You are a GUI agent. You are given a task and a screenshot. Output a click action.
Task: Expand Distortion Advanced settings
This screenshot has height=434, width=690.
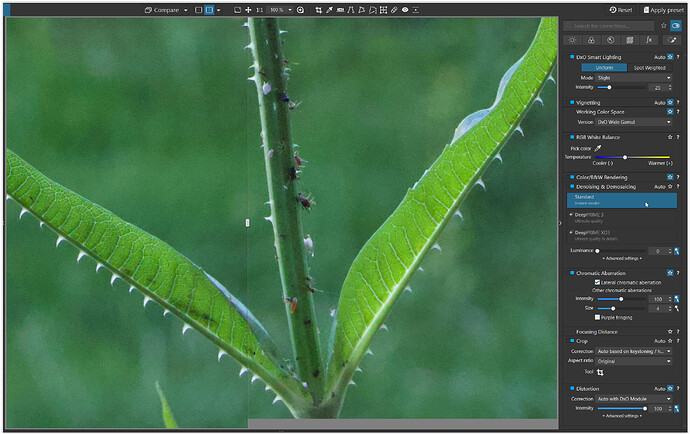coord(622,416)
